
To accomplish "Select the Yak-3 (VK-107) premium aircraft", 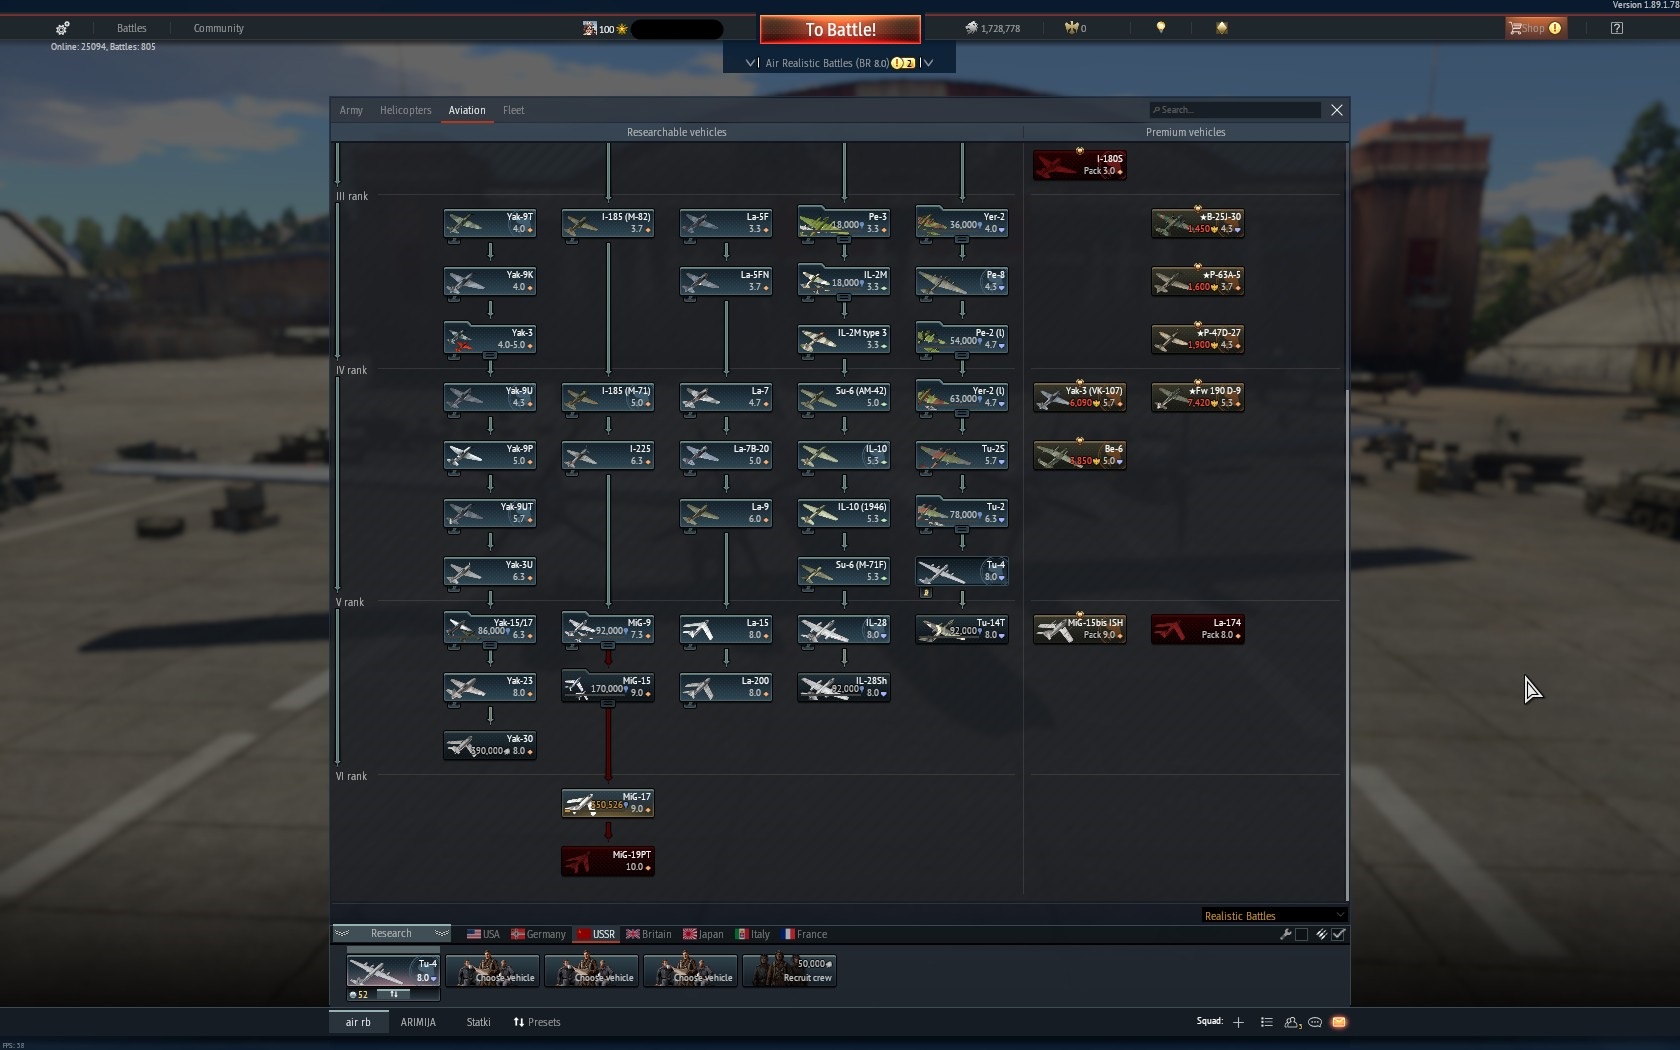I will tap(1080, 397).
